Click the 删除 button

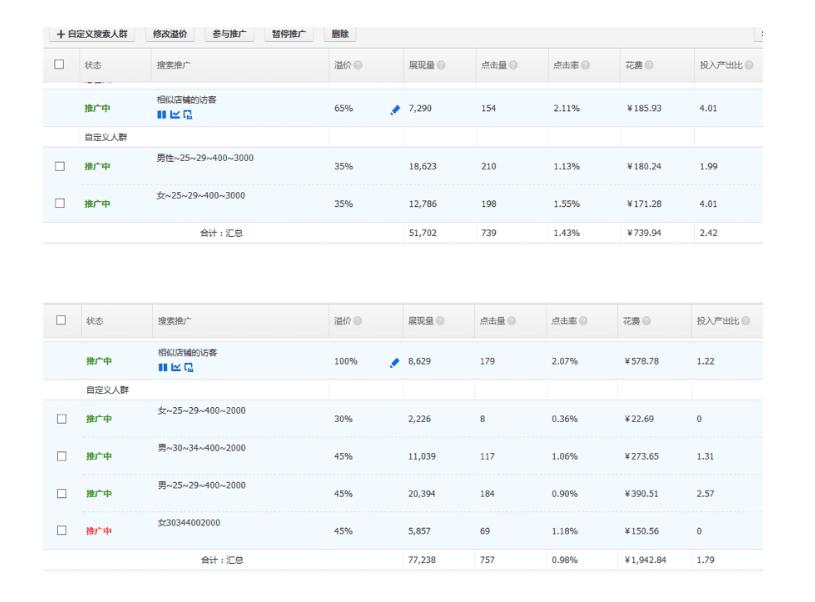[x=340, y=34]
